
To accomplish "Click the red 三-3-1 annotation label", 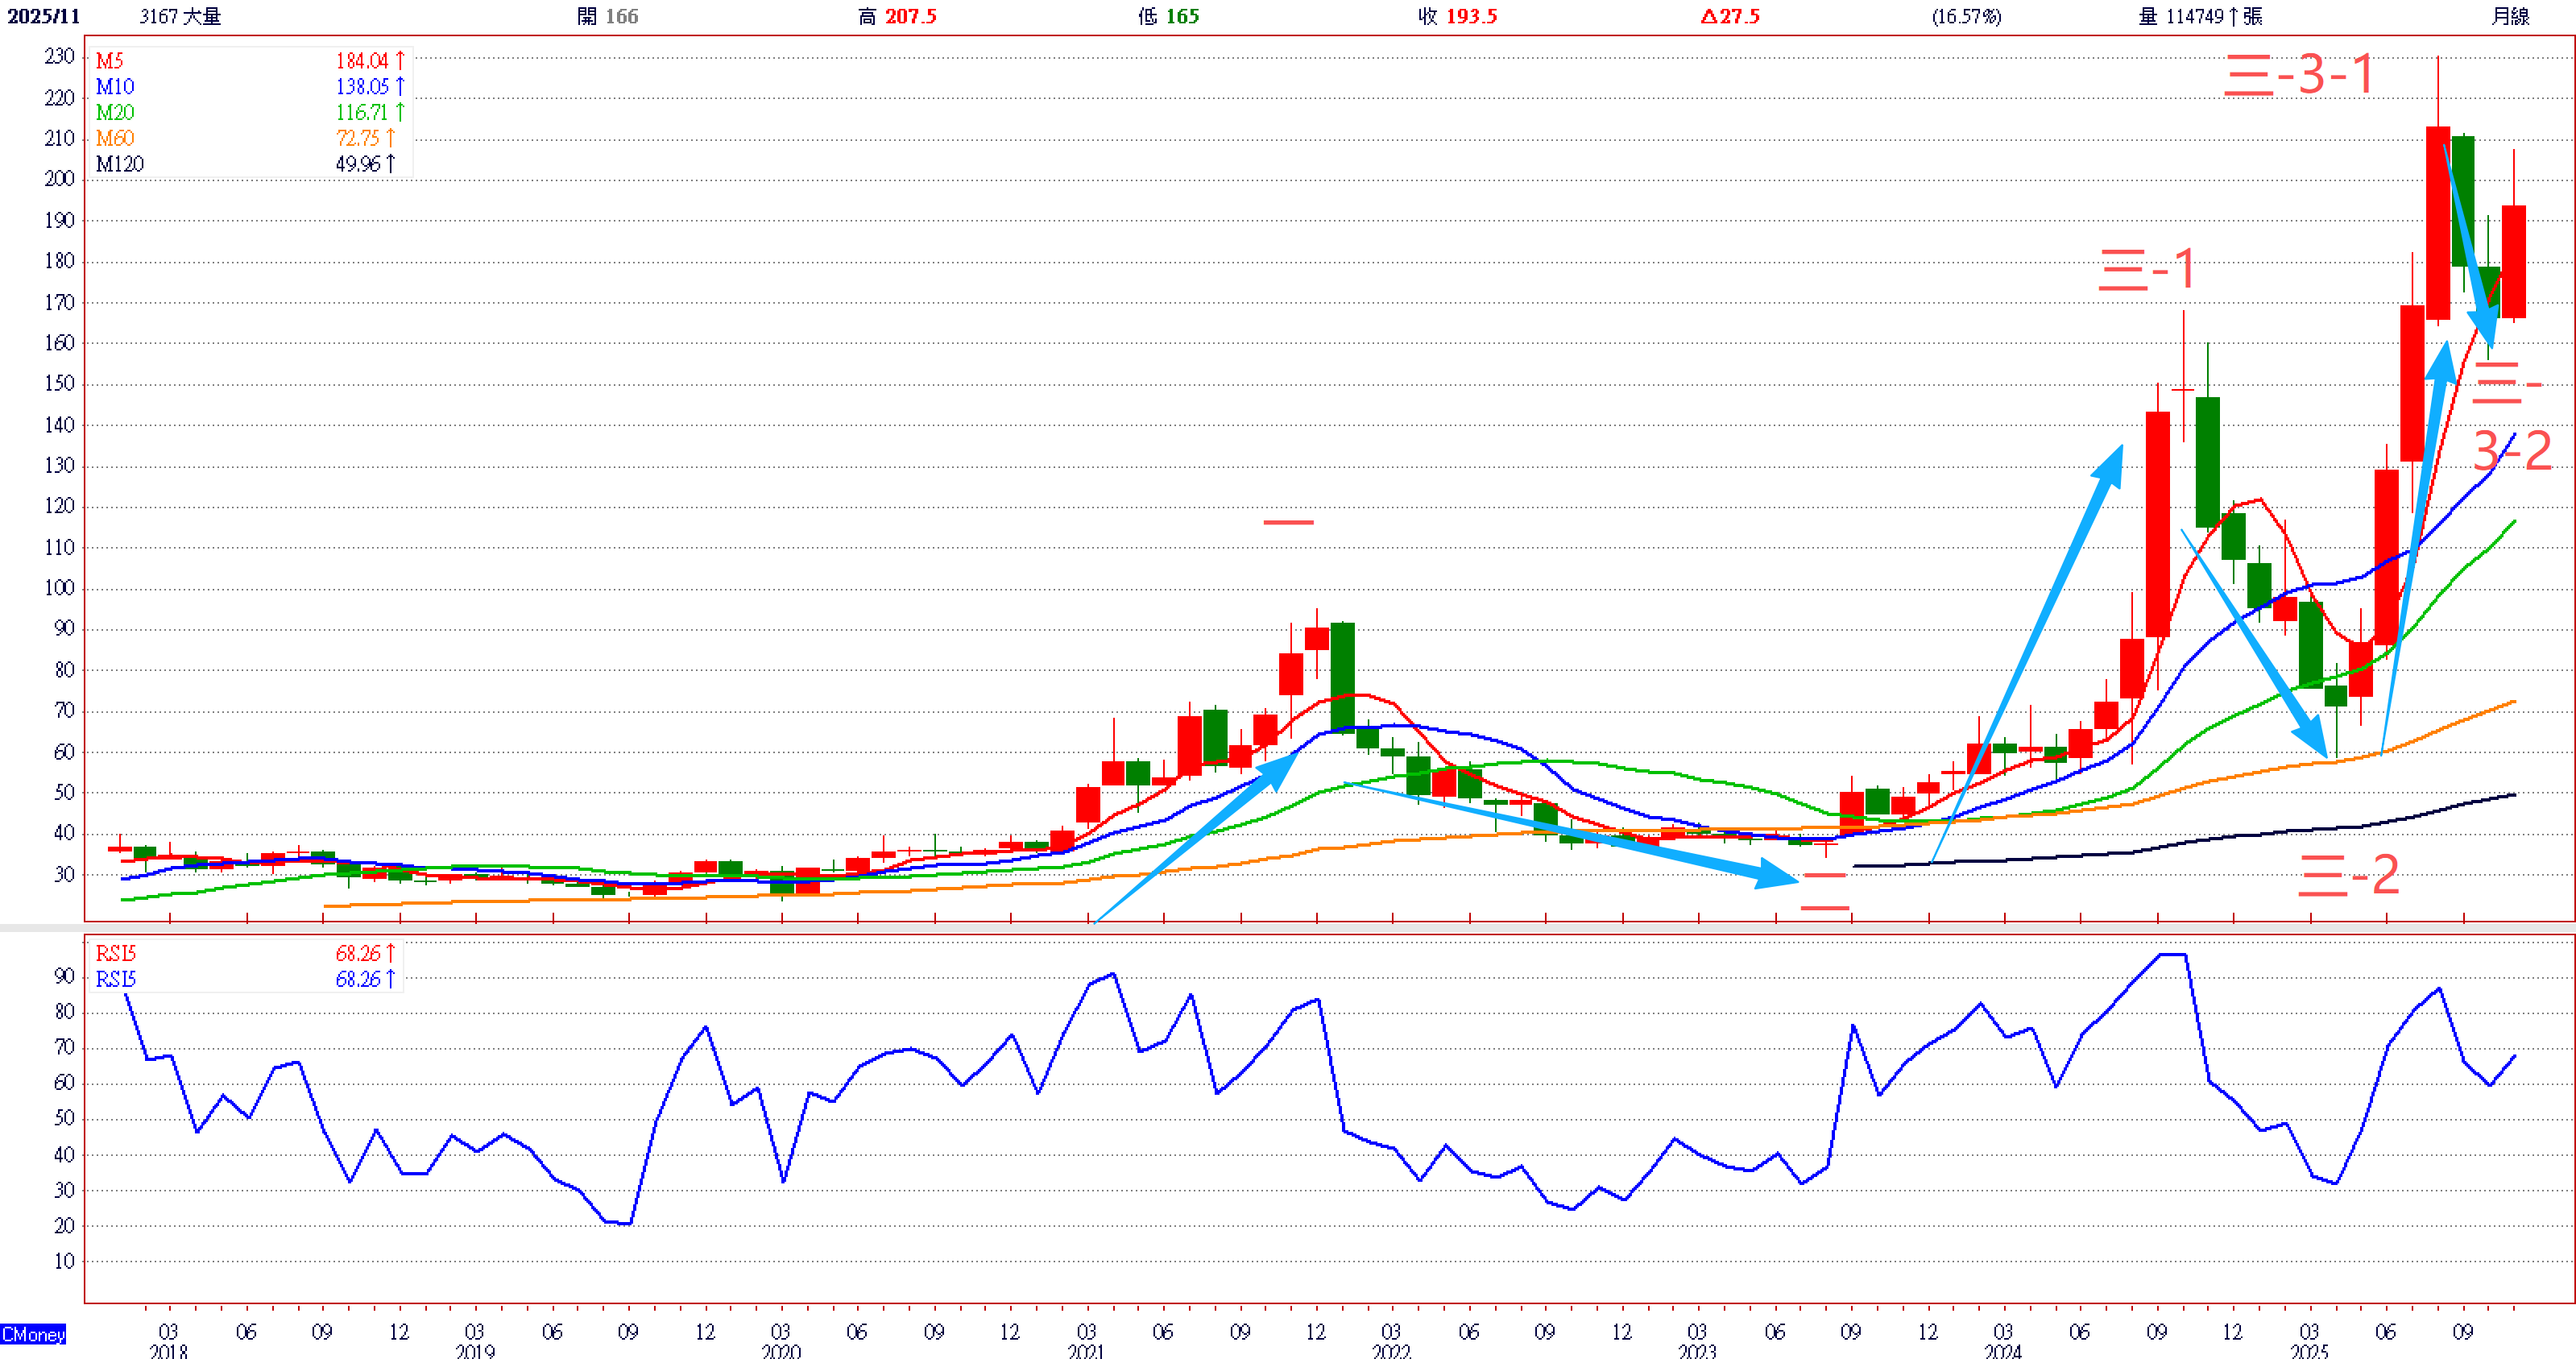I will tap(2299, 75).
